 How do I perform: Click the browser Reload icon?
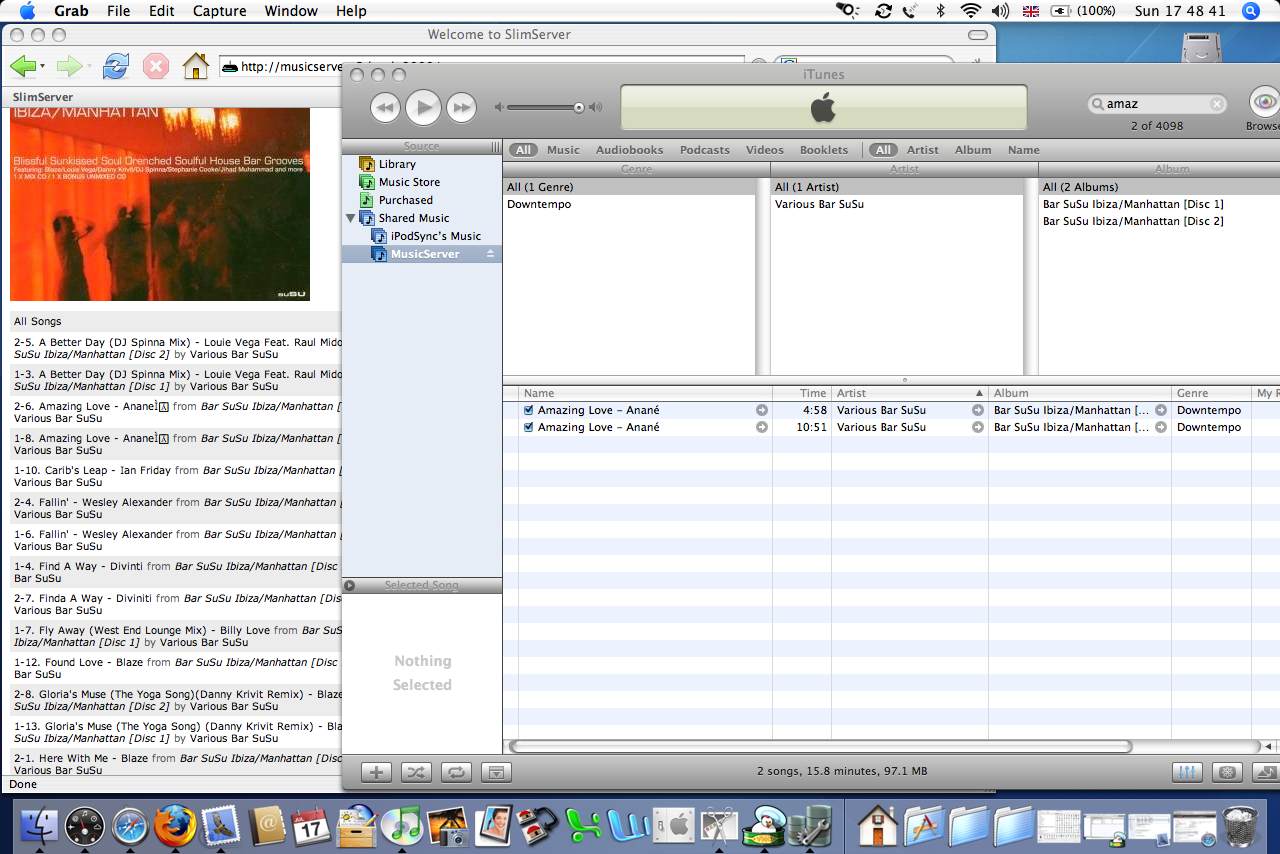(x=116, y=67)
